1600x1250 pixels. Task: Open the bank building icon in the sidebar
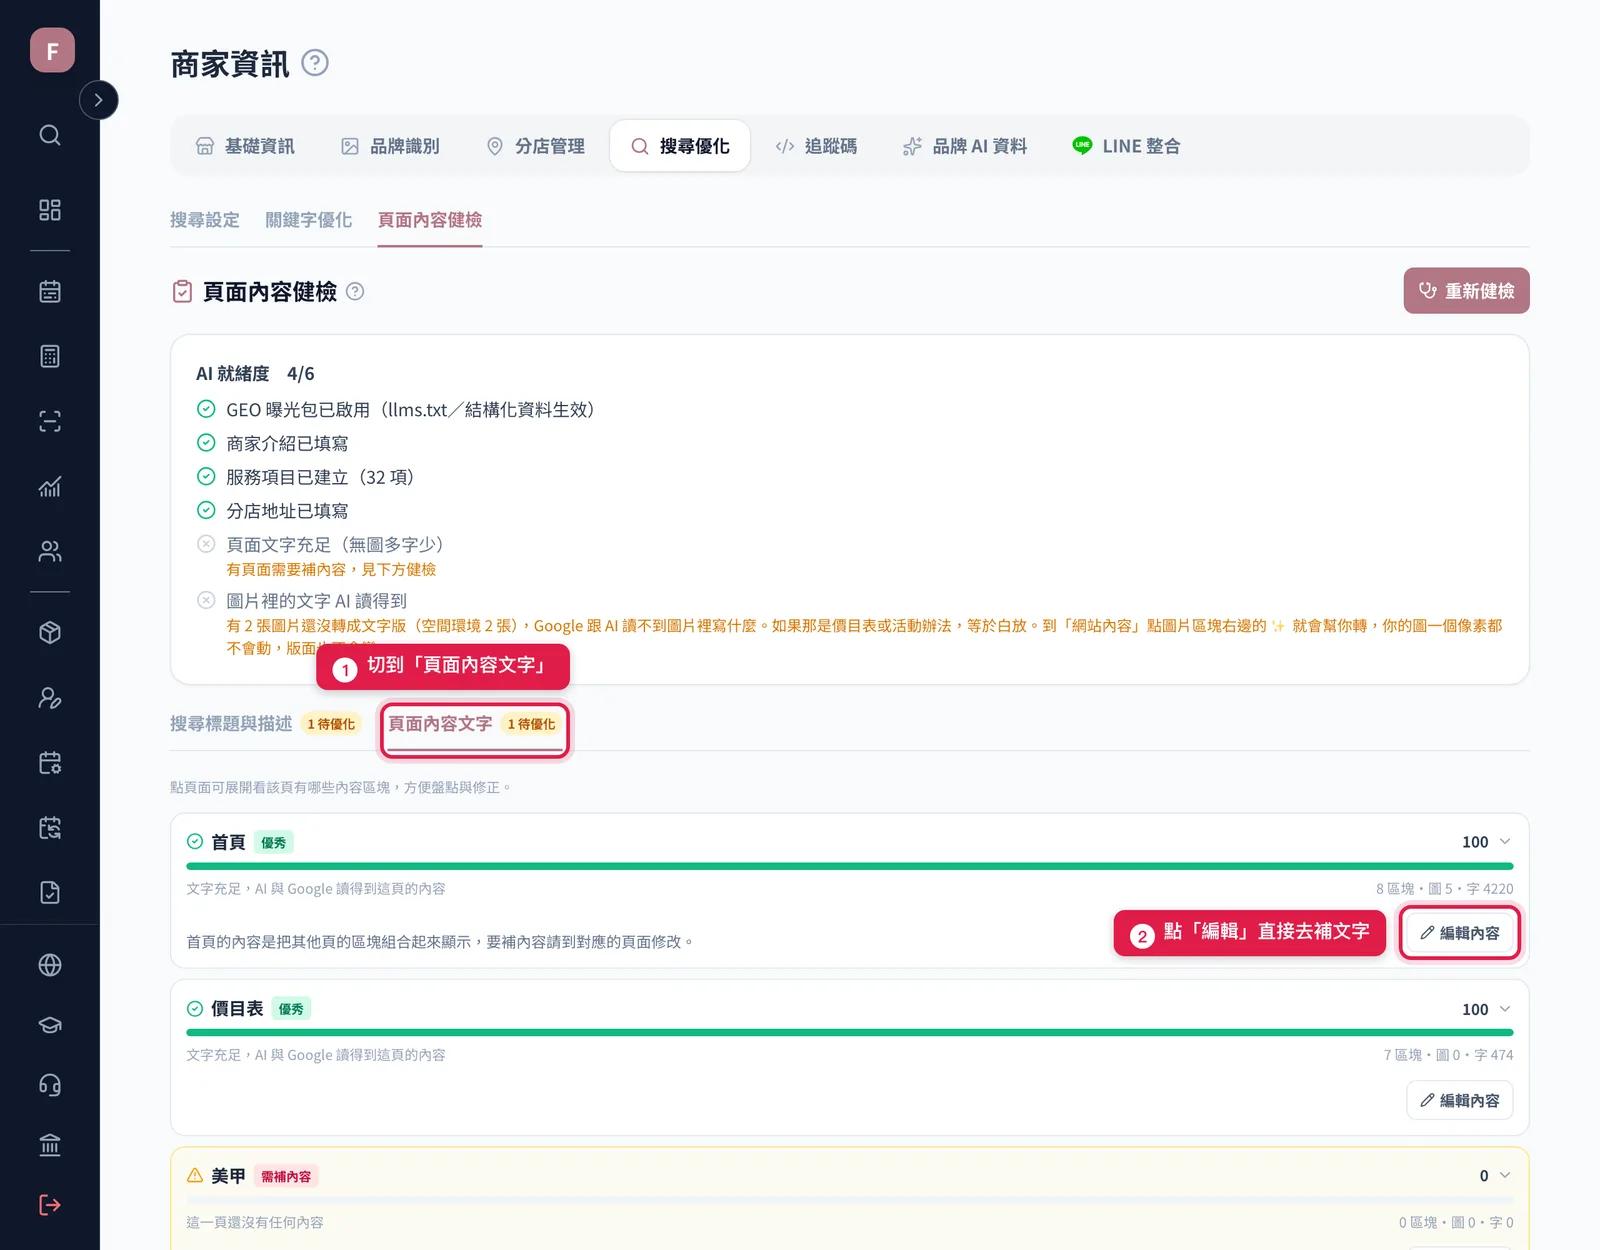tap(50, 1145)
